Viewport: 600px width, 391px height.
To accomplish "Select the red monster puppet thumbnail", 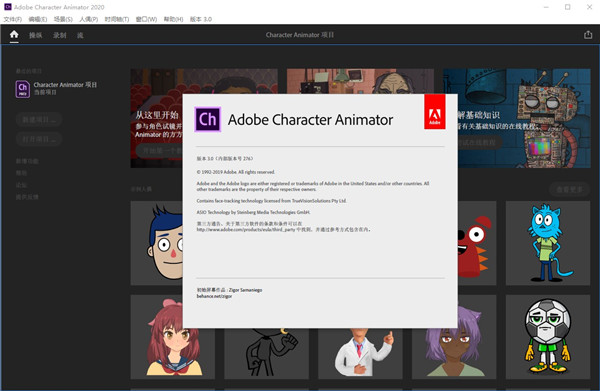I will pos(477,243).
